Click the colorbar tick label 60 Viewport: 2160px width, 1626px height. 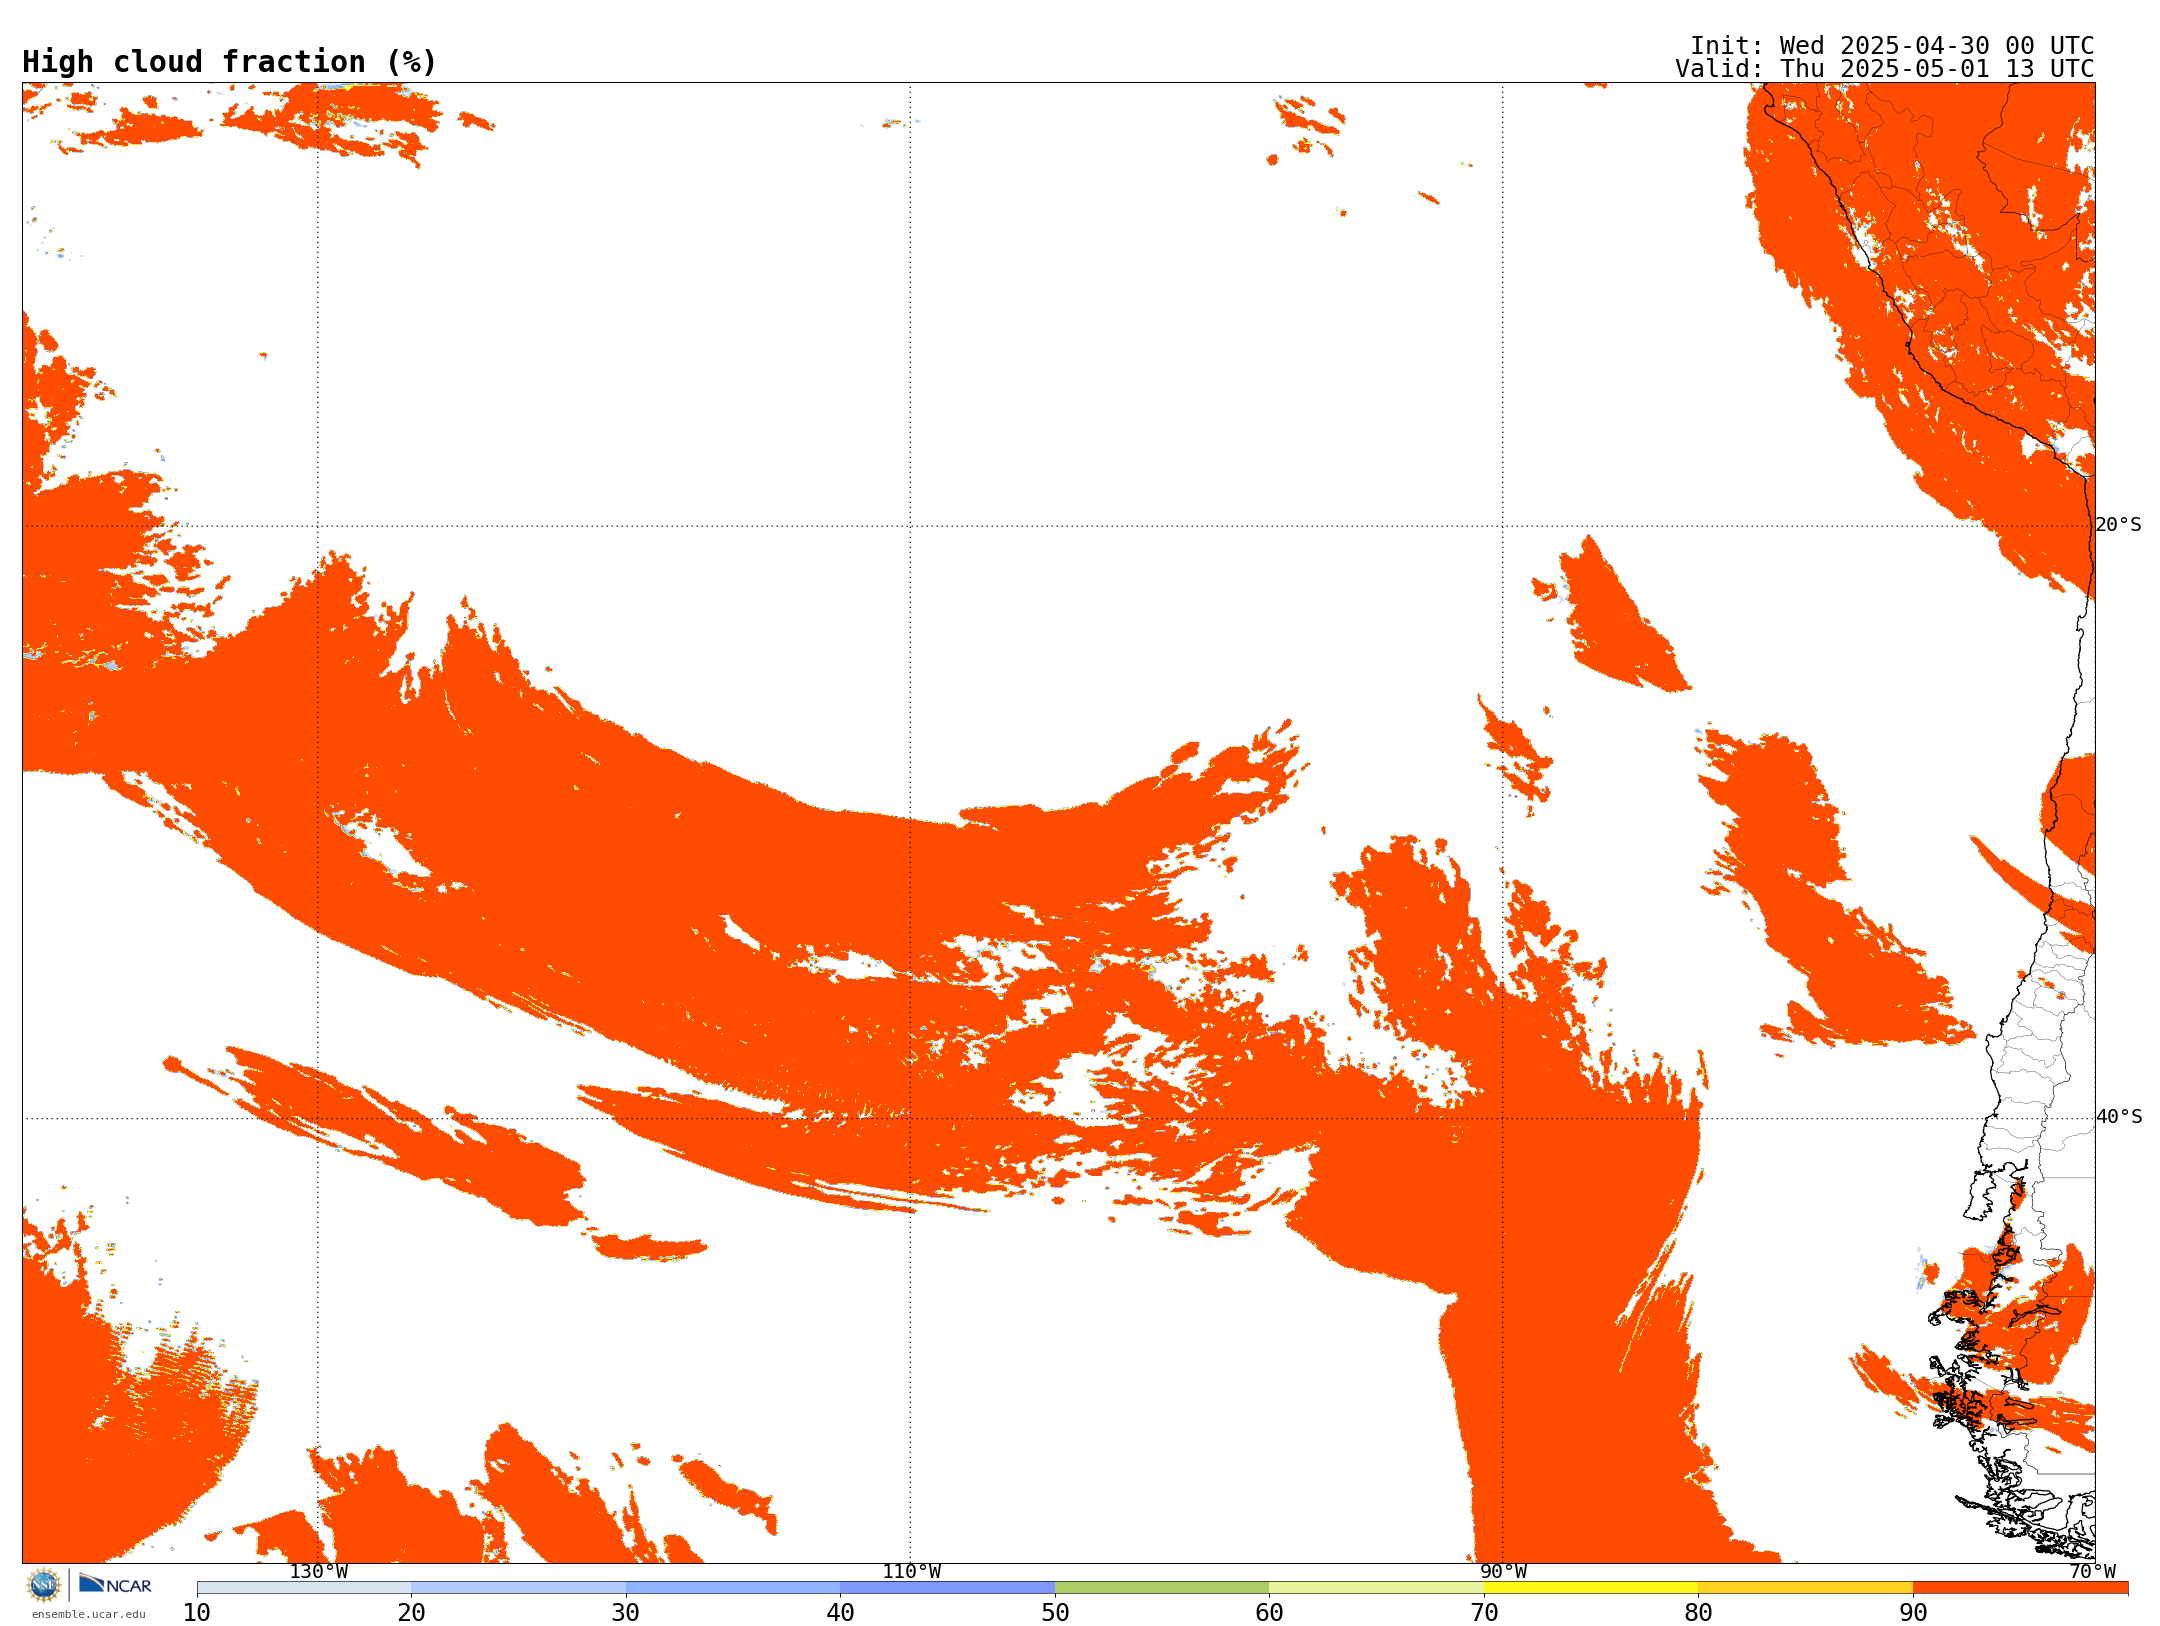pyautogui.click(x=1269, y=1612)
